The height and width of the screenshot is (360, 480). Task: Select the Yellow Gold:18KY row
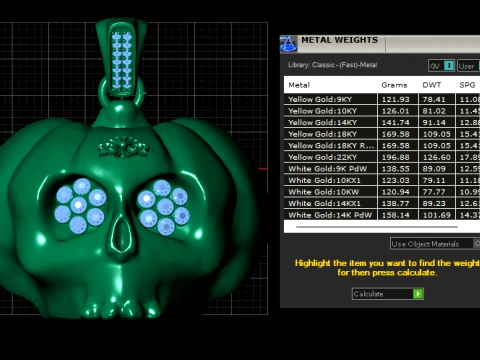pyautogui.click(x=382, y=134)
